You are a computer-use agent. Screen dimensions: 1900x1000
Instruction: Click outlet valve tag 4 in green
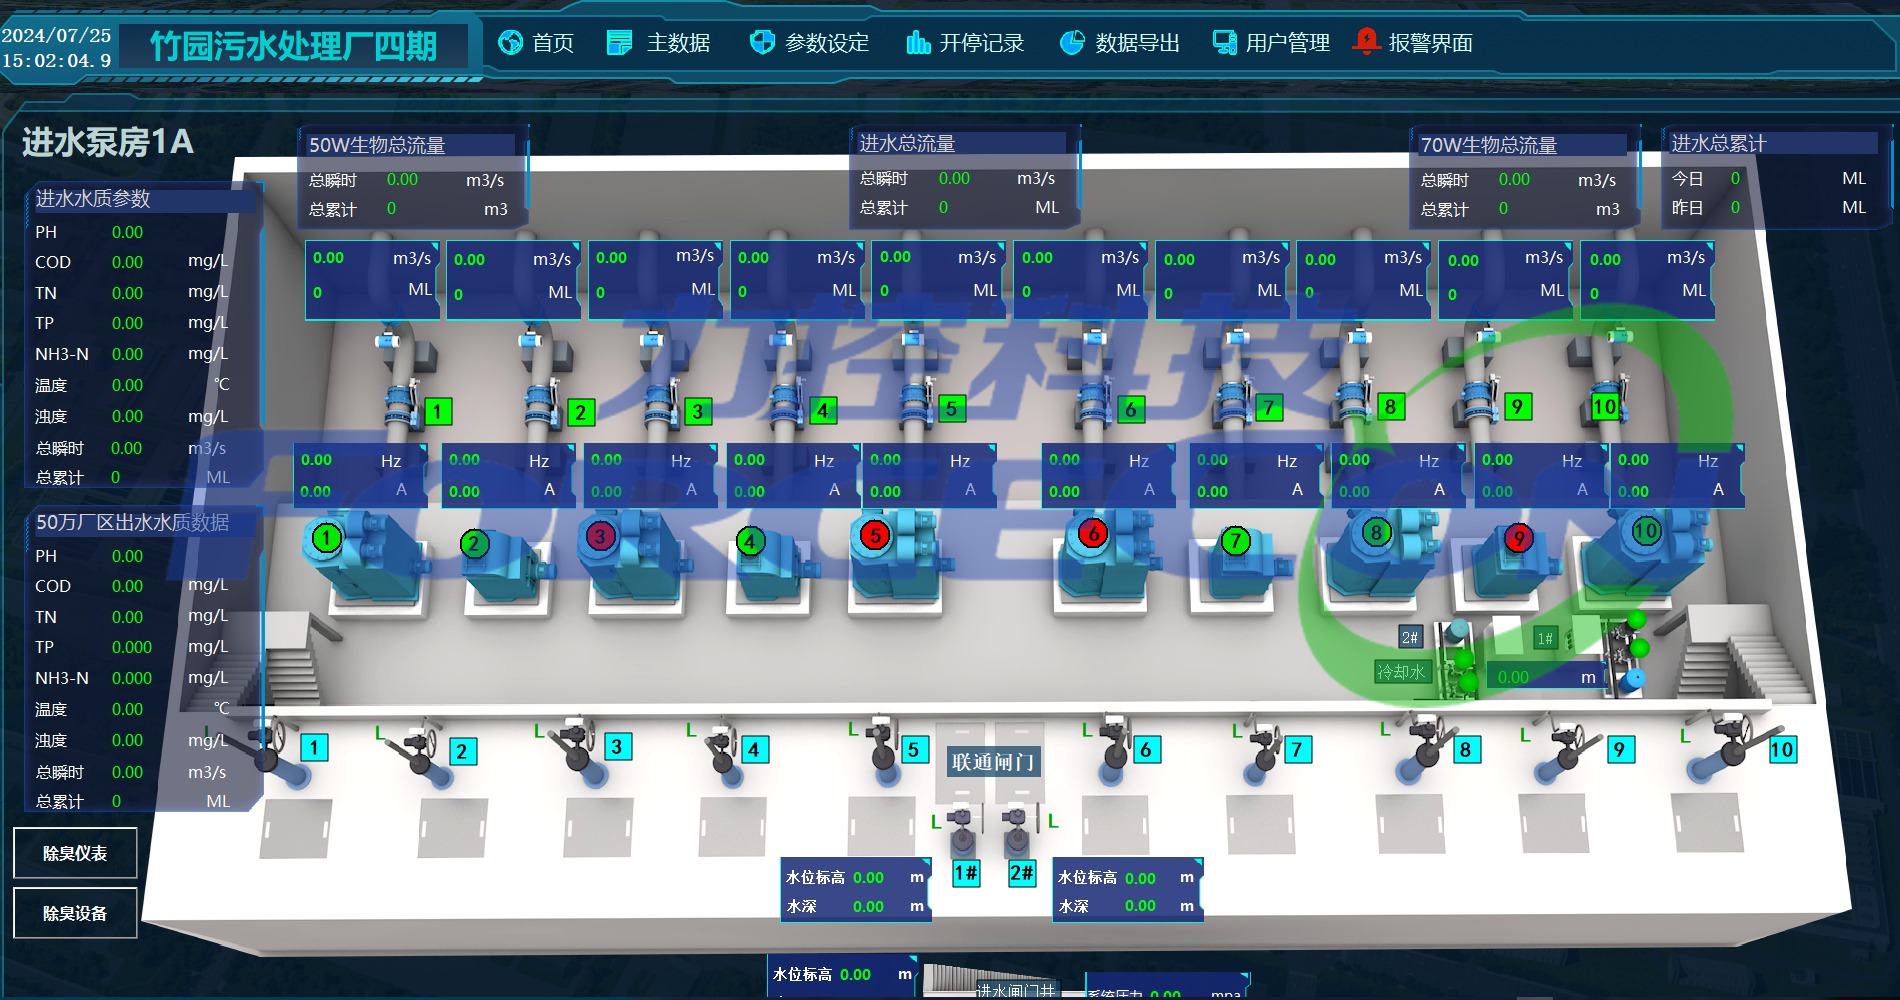[x=823, y=410]
